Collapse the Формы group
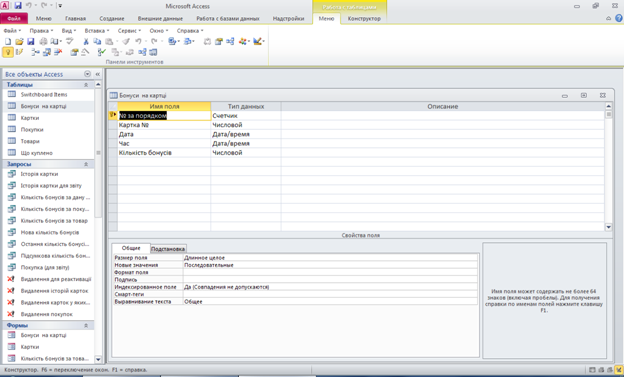624x377 pixels. coord(86,325)
